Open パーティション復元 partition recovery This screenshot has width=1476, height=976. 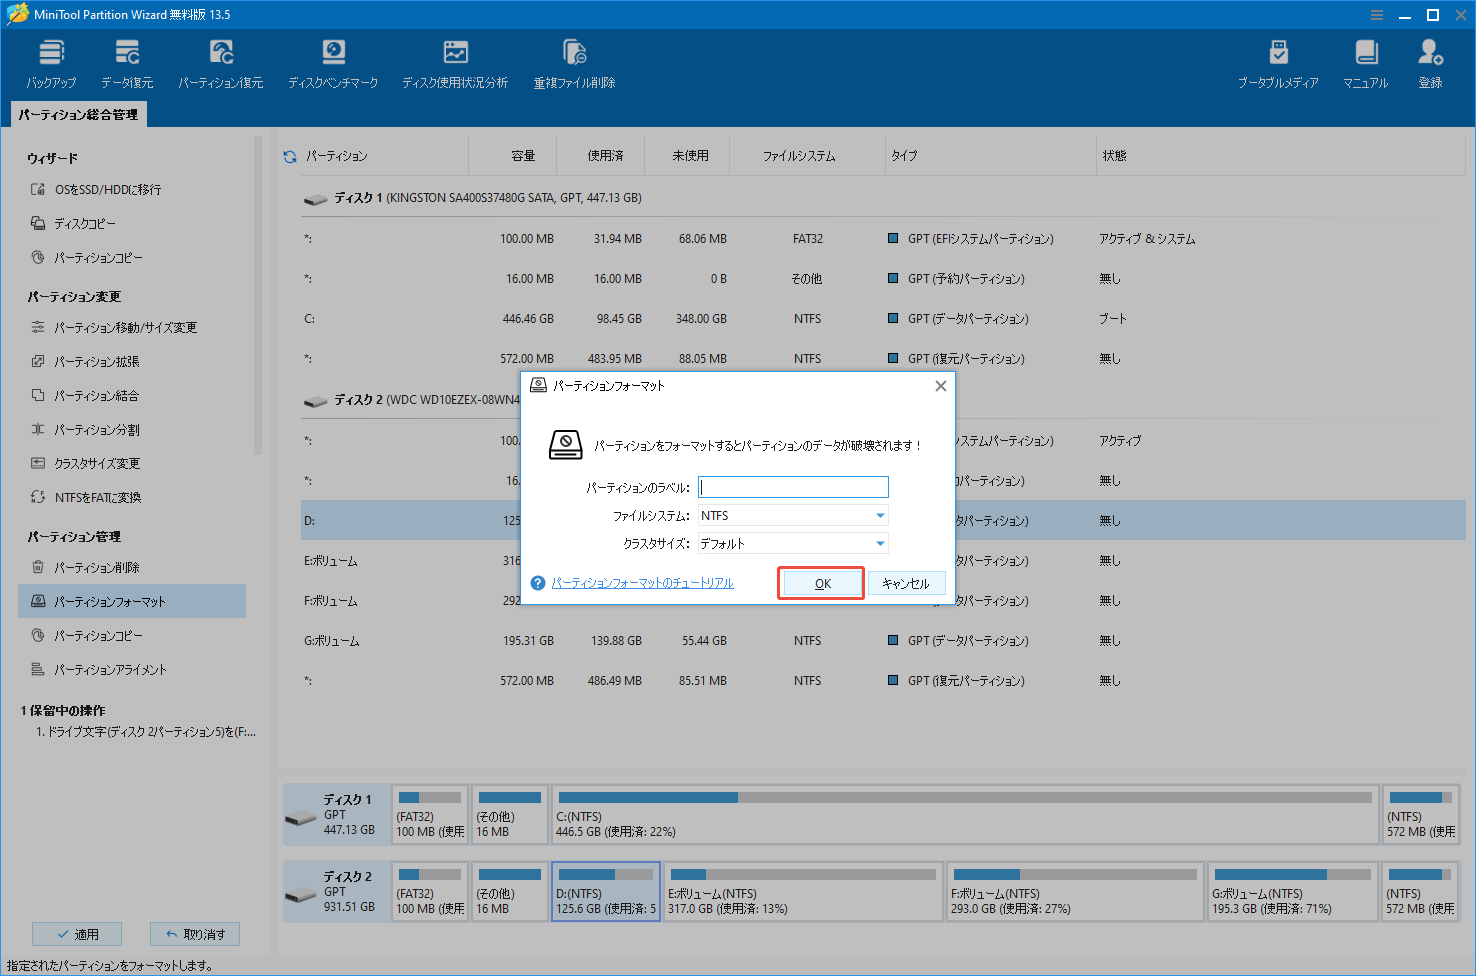[220, 62]
